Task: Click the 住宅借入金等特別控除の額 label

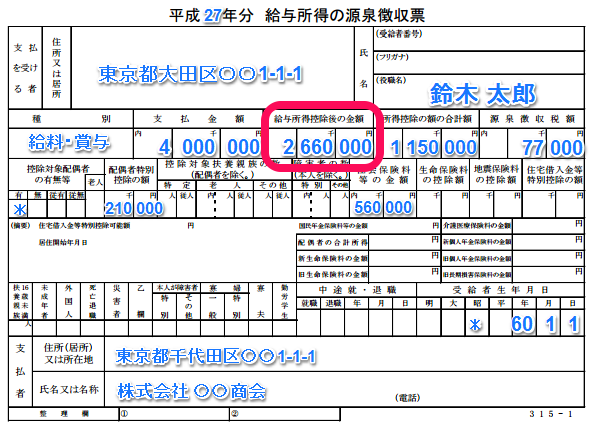Action: click(554, 175)
